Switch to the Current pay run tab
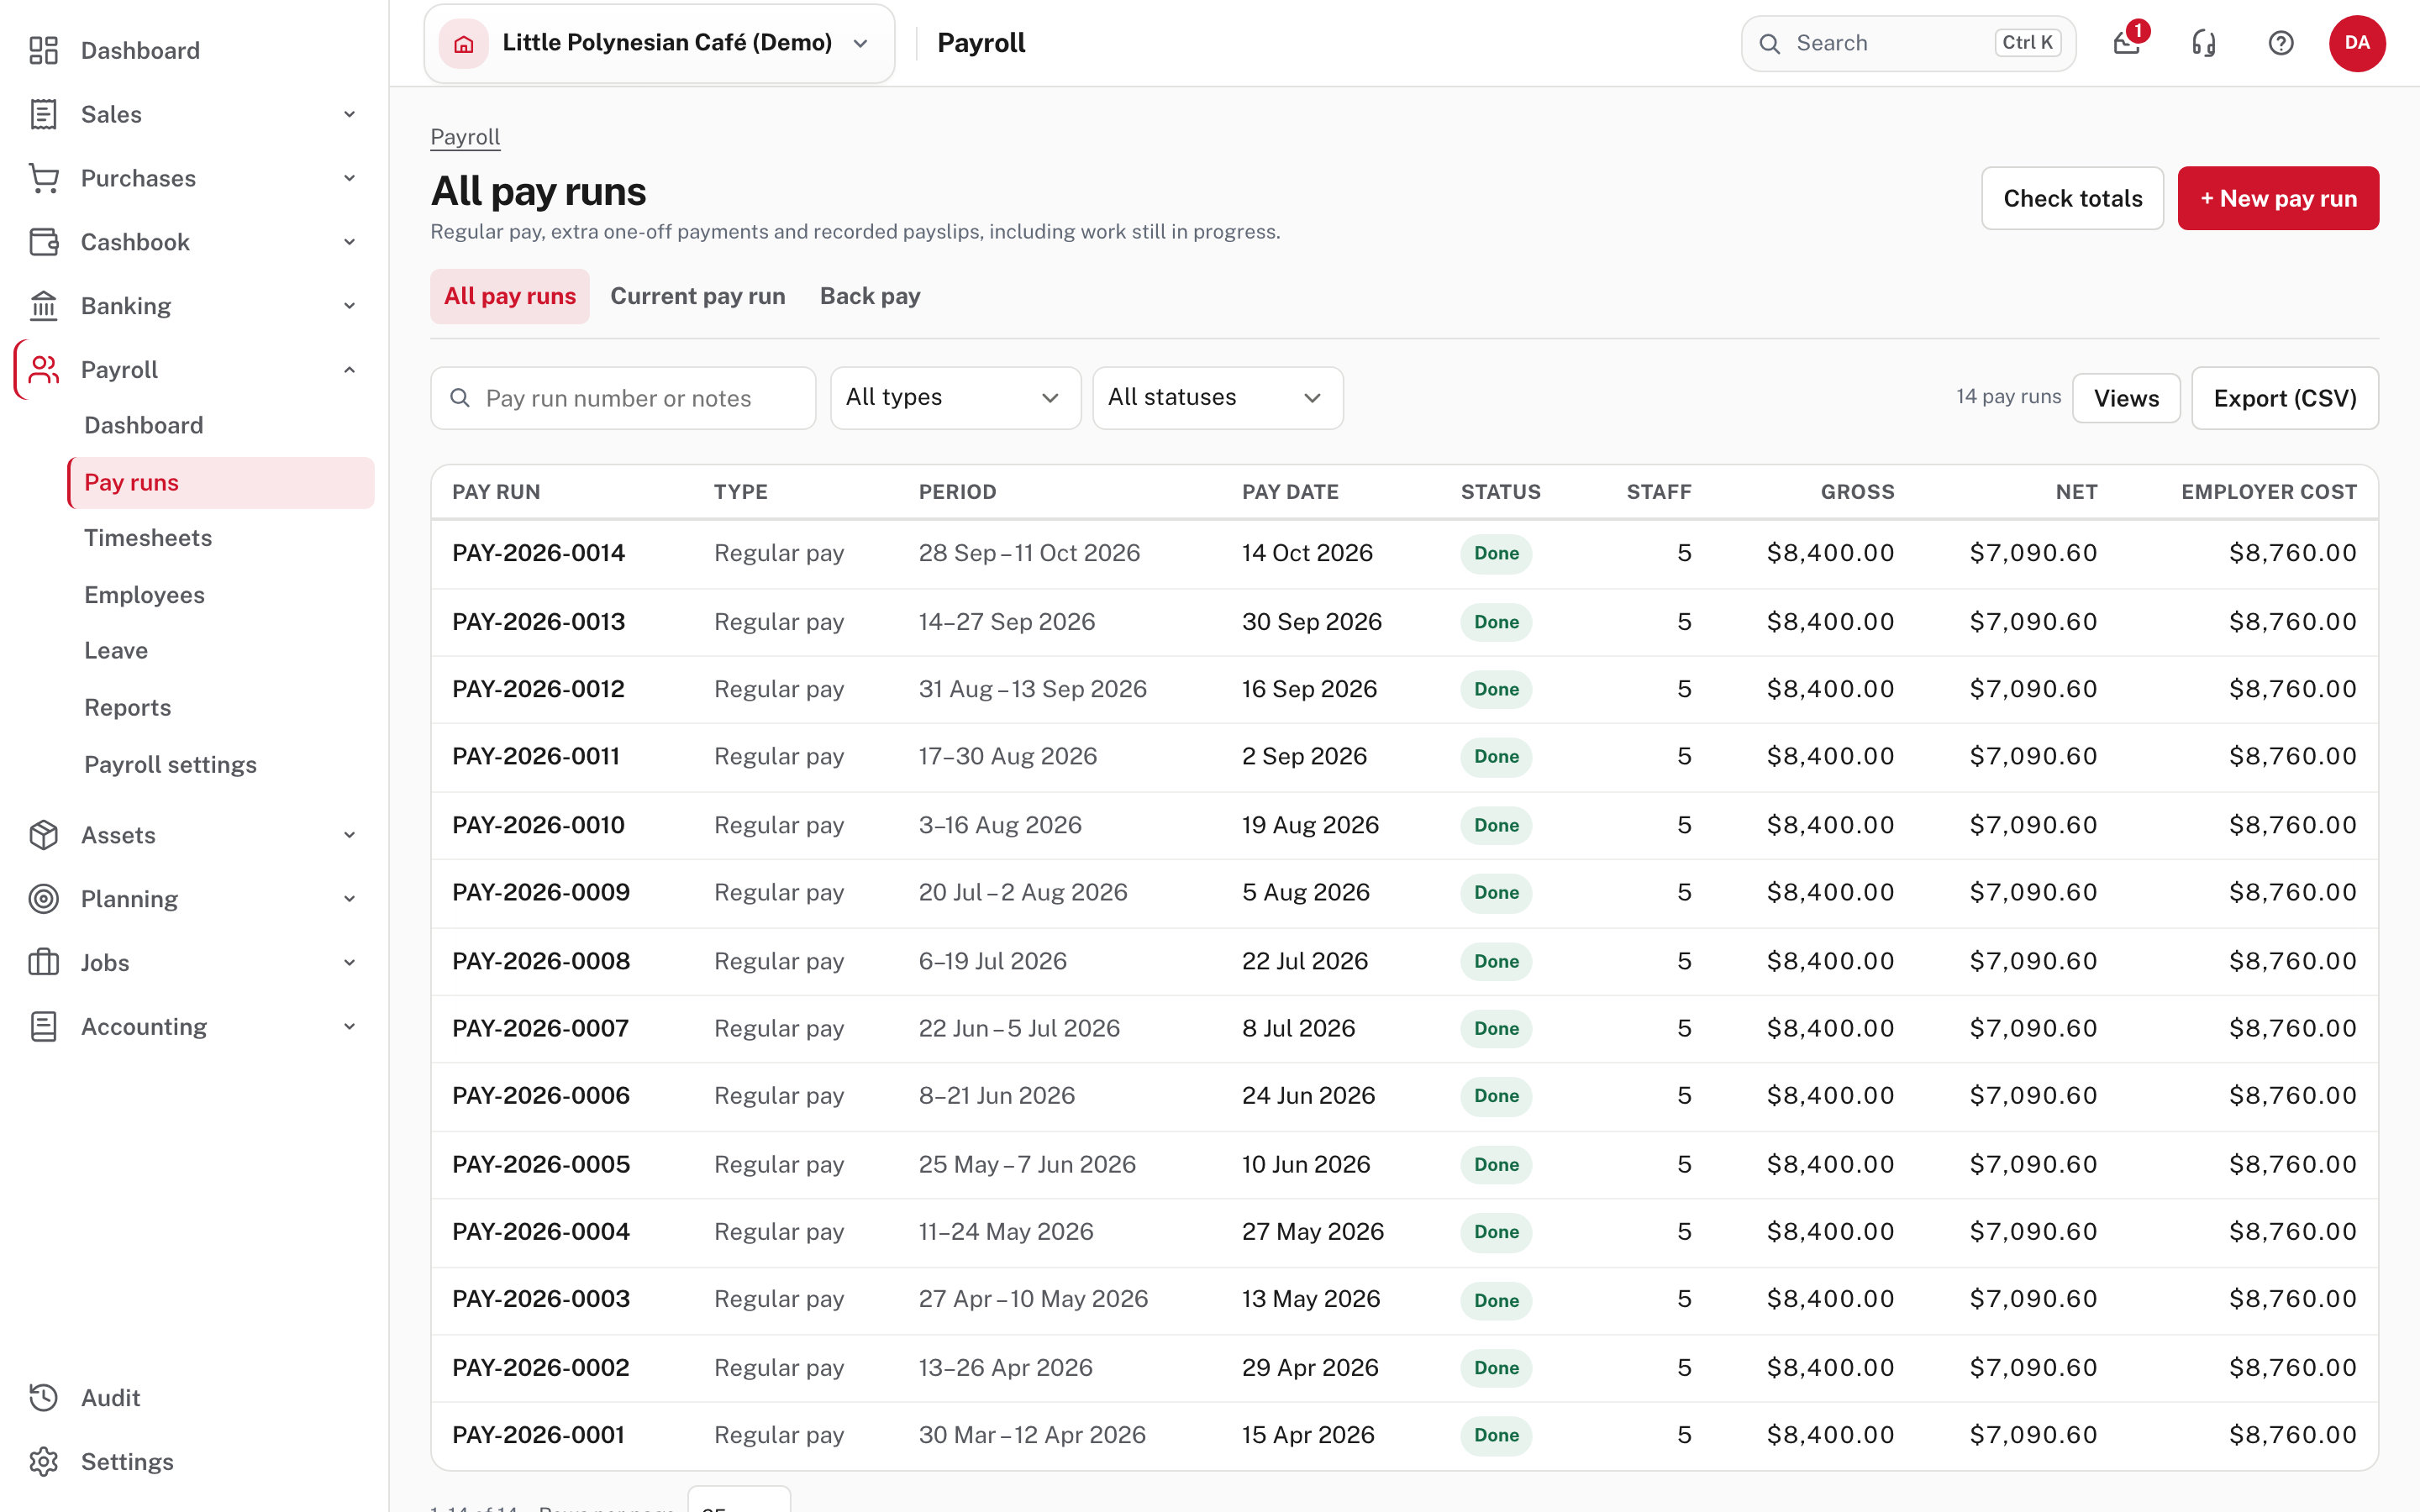 698,296
